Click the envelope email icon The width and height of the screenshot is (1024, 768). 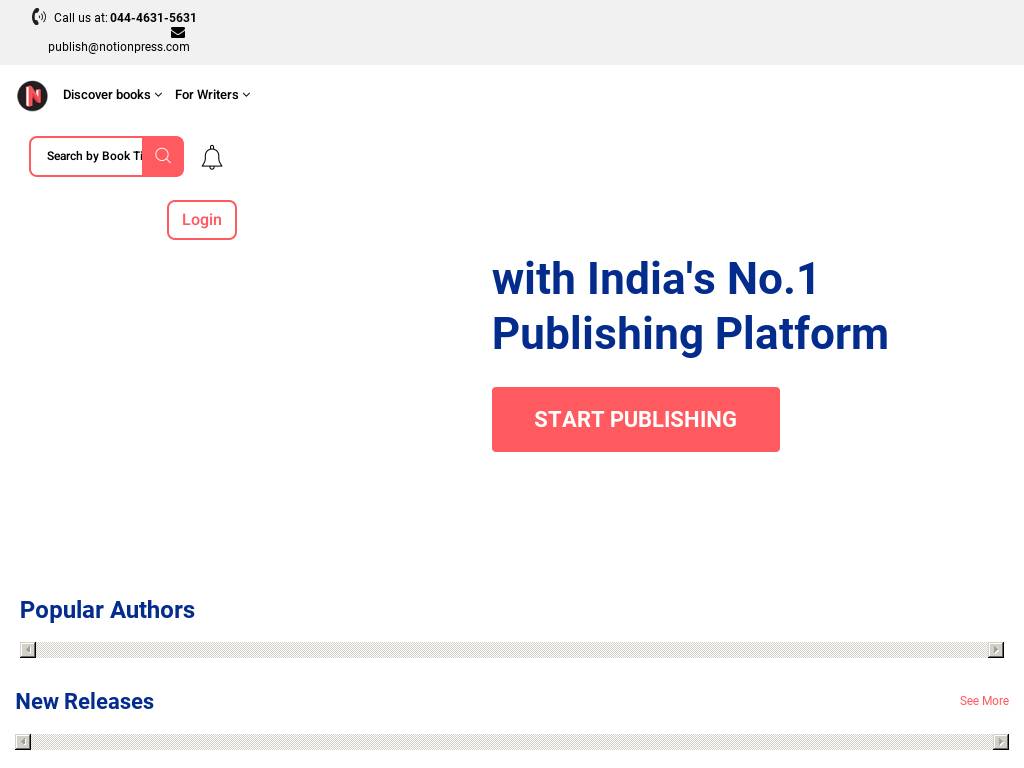178,32
